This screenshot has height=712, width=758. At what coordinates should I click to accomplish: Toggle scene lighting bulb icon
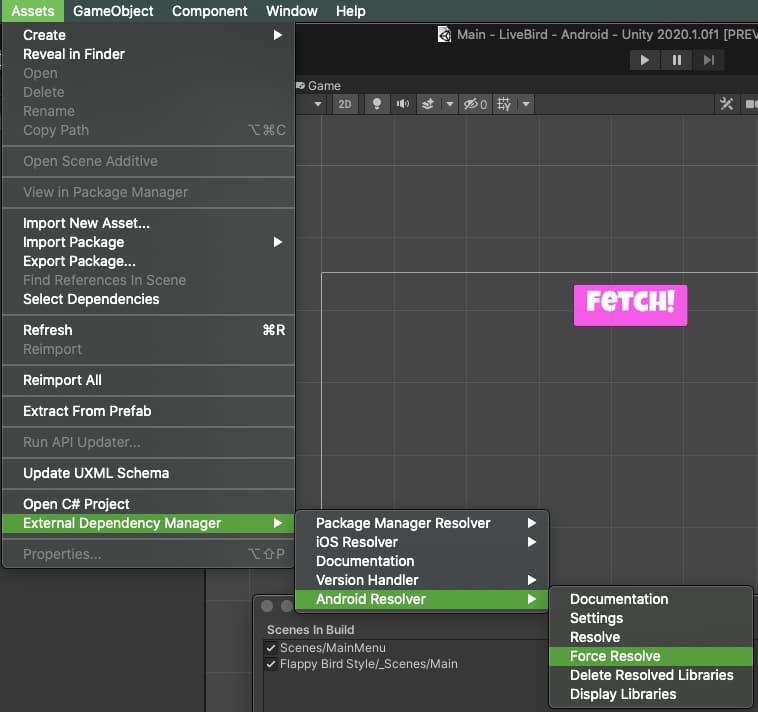377,104
